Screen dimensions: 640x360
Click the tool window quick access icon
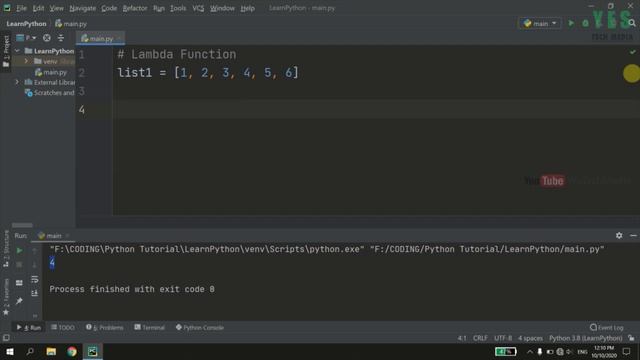tap(6, 338)
